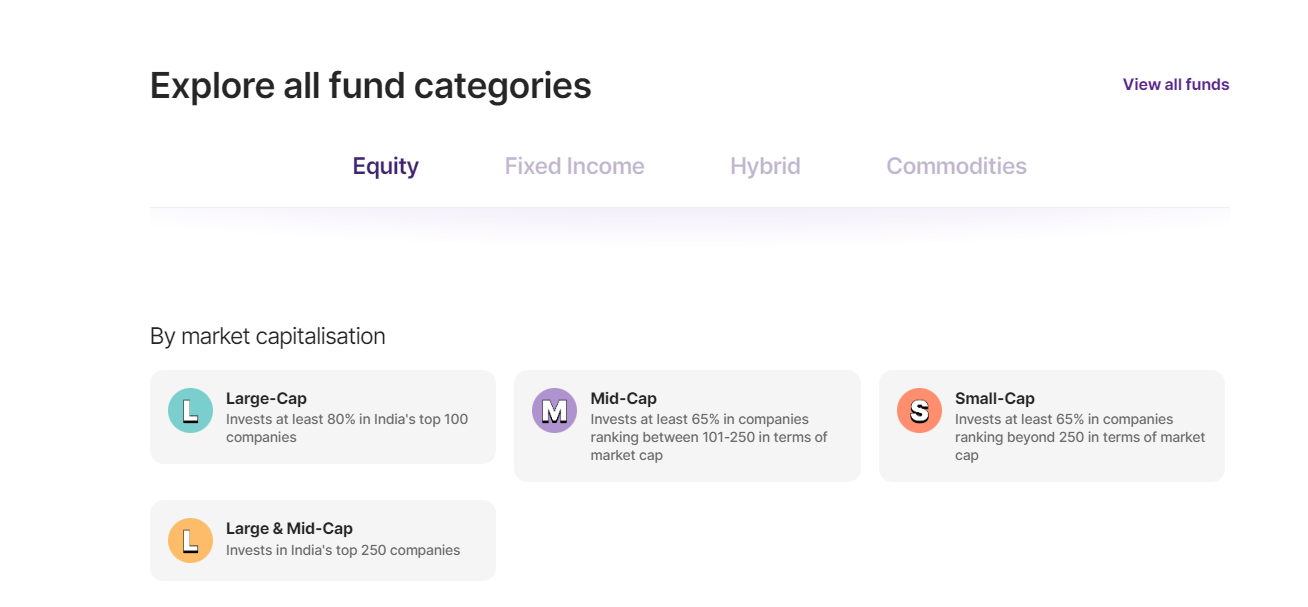Viewport: 1308px width, 607px height.
Task: Go to the Commodities tab
Action: pos(956,166)
